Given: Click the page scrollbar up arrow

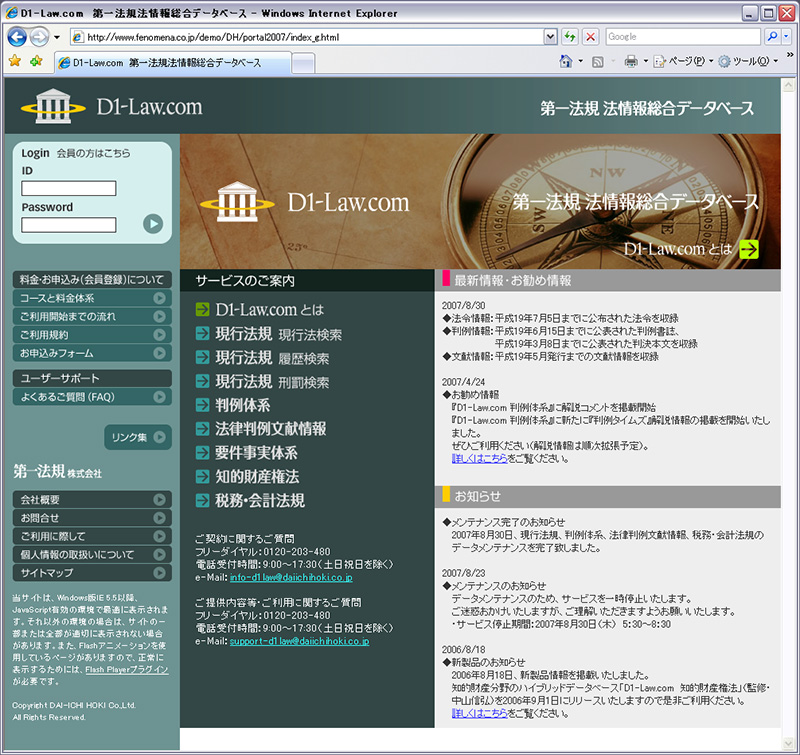Looking at the screenshot, I should click(789, 85).
